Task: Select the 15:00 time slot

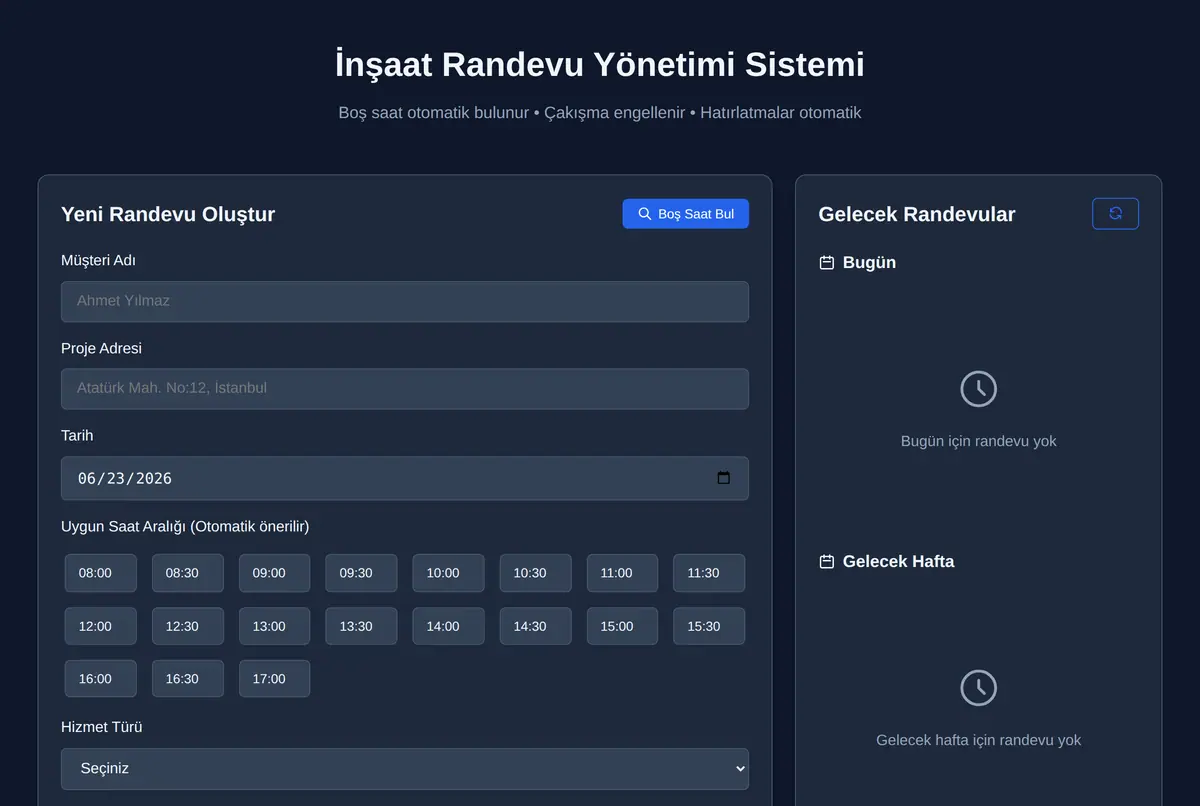Action: (x=622, y=626)
